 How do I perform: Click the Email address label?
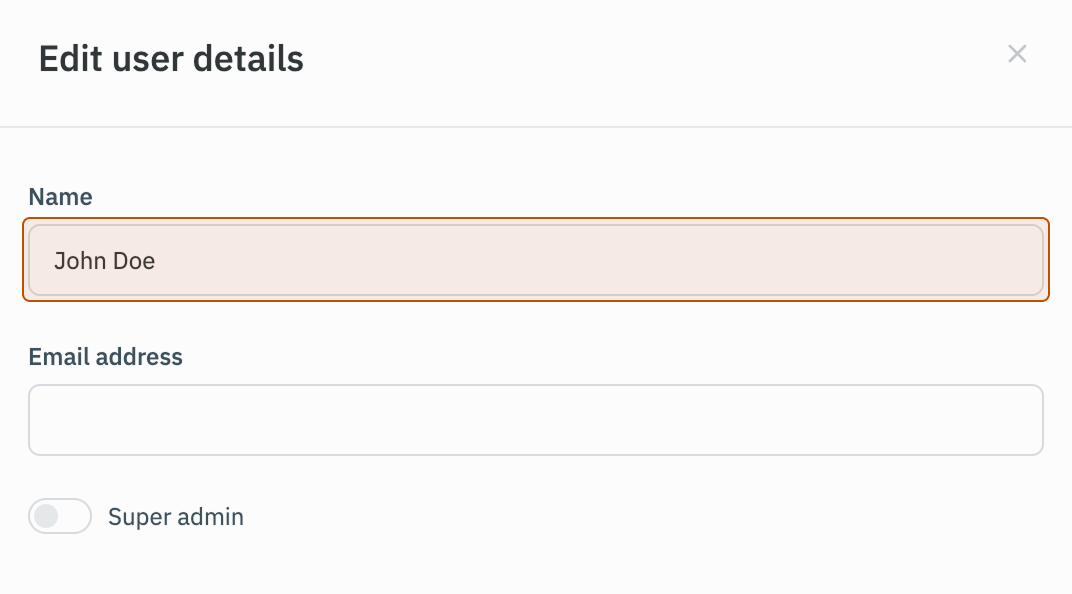[105, 357]
